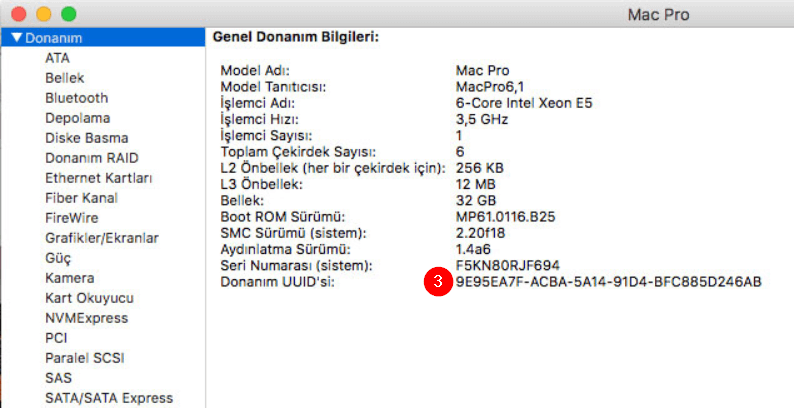Click the Toplam Çekirdek Sayısı label
Screen dimensions: 794x408
(x=298, y=152)
